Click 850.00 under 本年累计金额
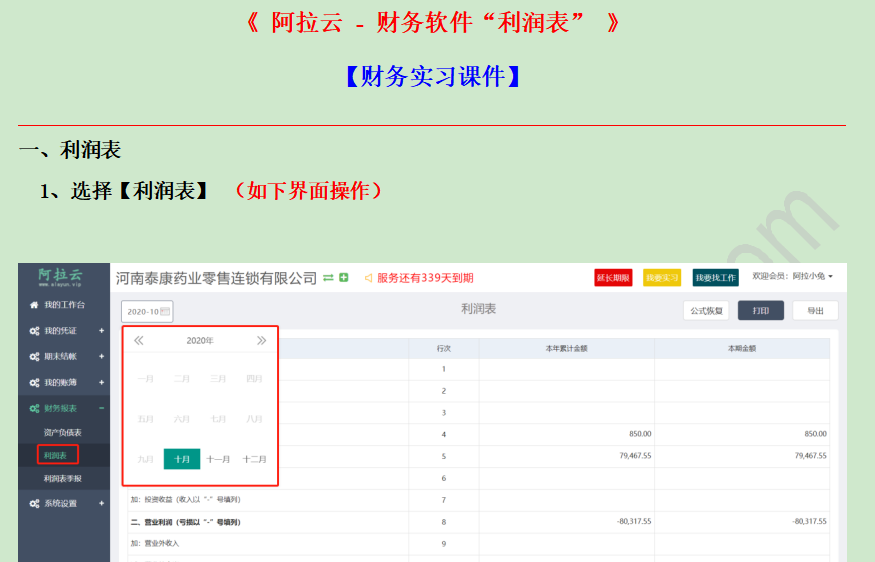The height and width of the screenshot is (562, 875). [640, 434]
